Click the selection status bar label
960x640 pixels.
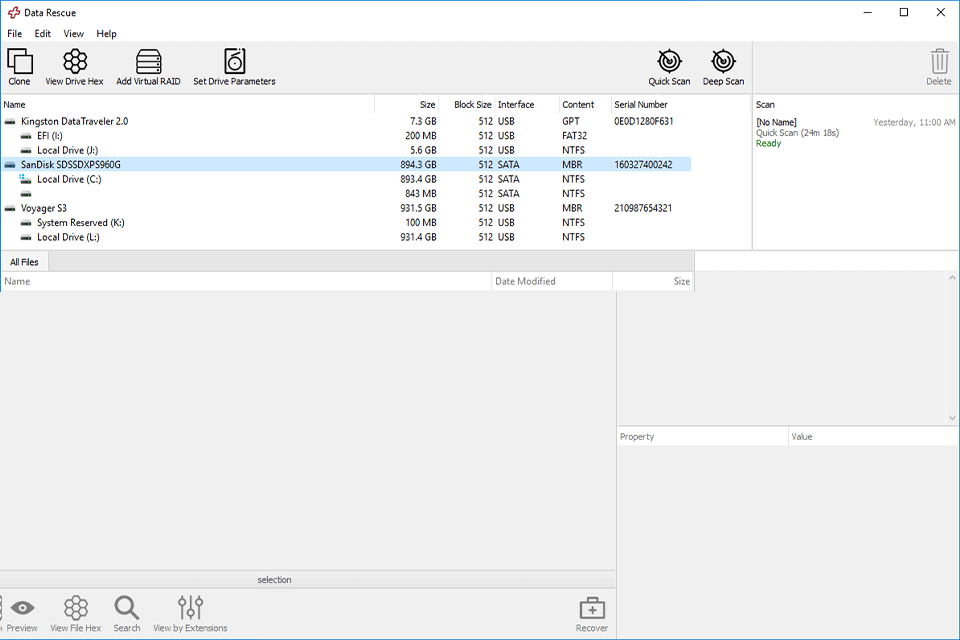pyautogui.click(x=274, y=580)
